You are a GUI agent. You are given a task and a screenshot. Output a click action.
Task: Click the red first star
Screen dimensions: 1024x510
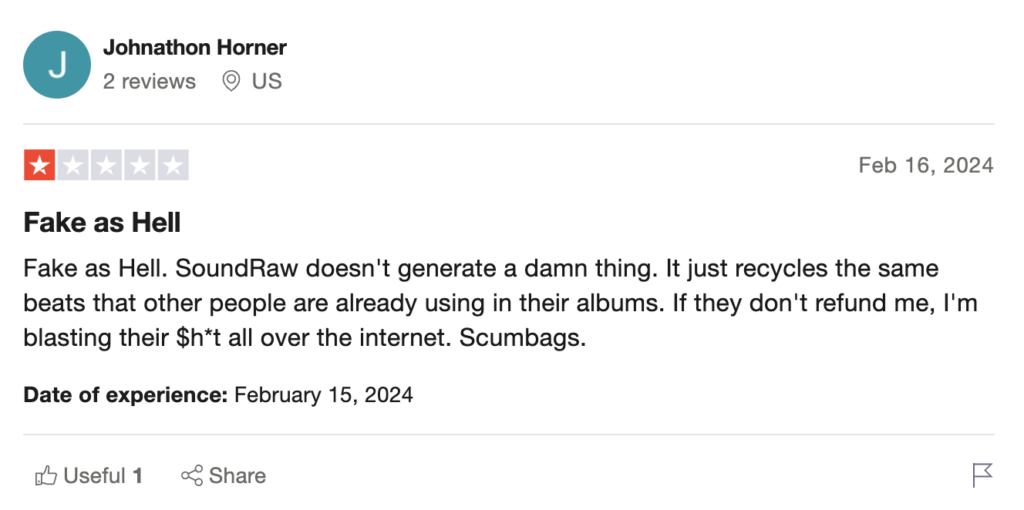(39, 165)
